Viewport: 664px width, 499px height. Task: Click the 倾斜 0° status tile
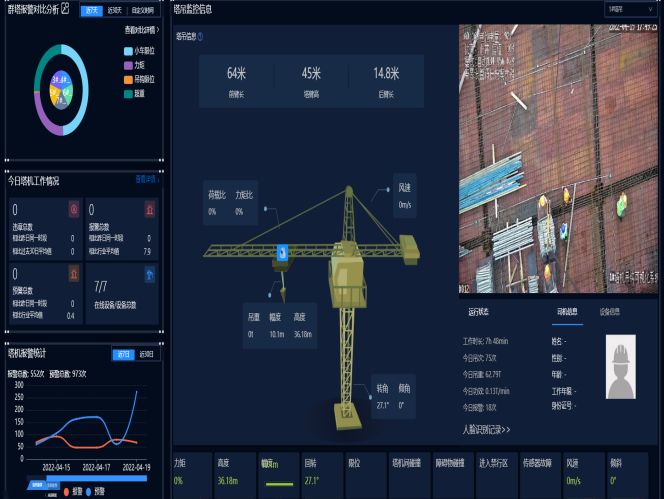pos(628,474)
